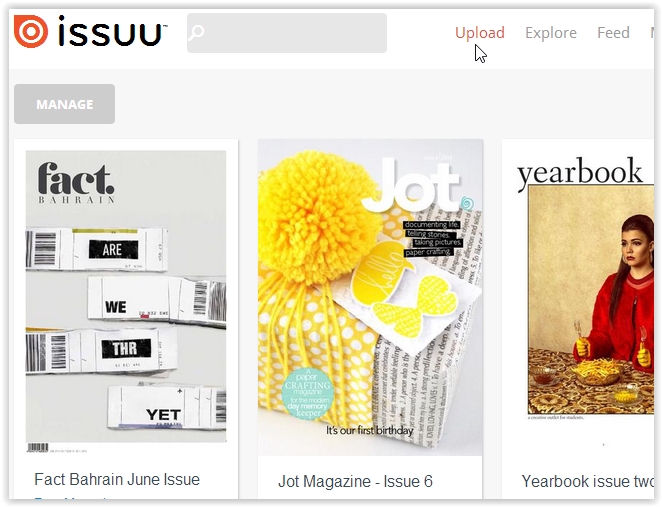Focus the search input field
The image size is (662, 507).
click(287, 33)
